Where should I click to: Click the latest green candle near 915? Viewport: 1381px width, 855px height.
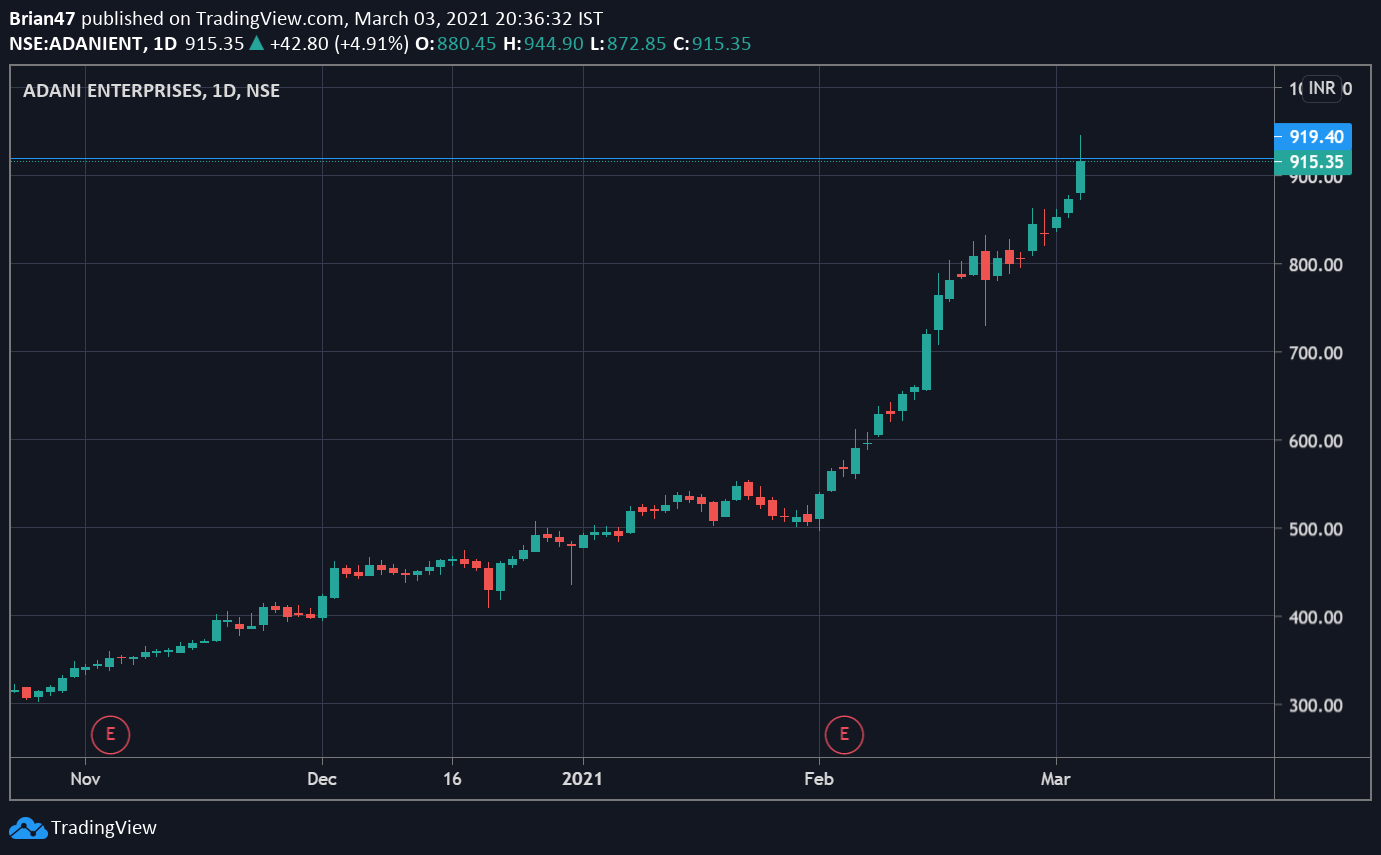coord(1080,177)
